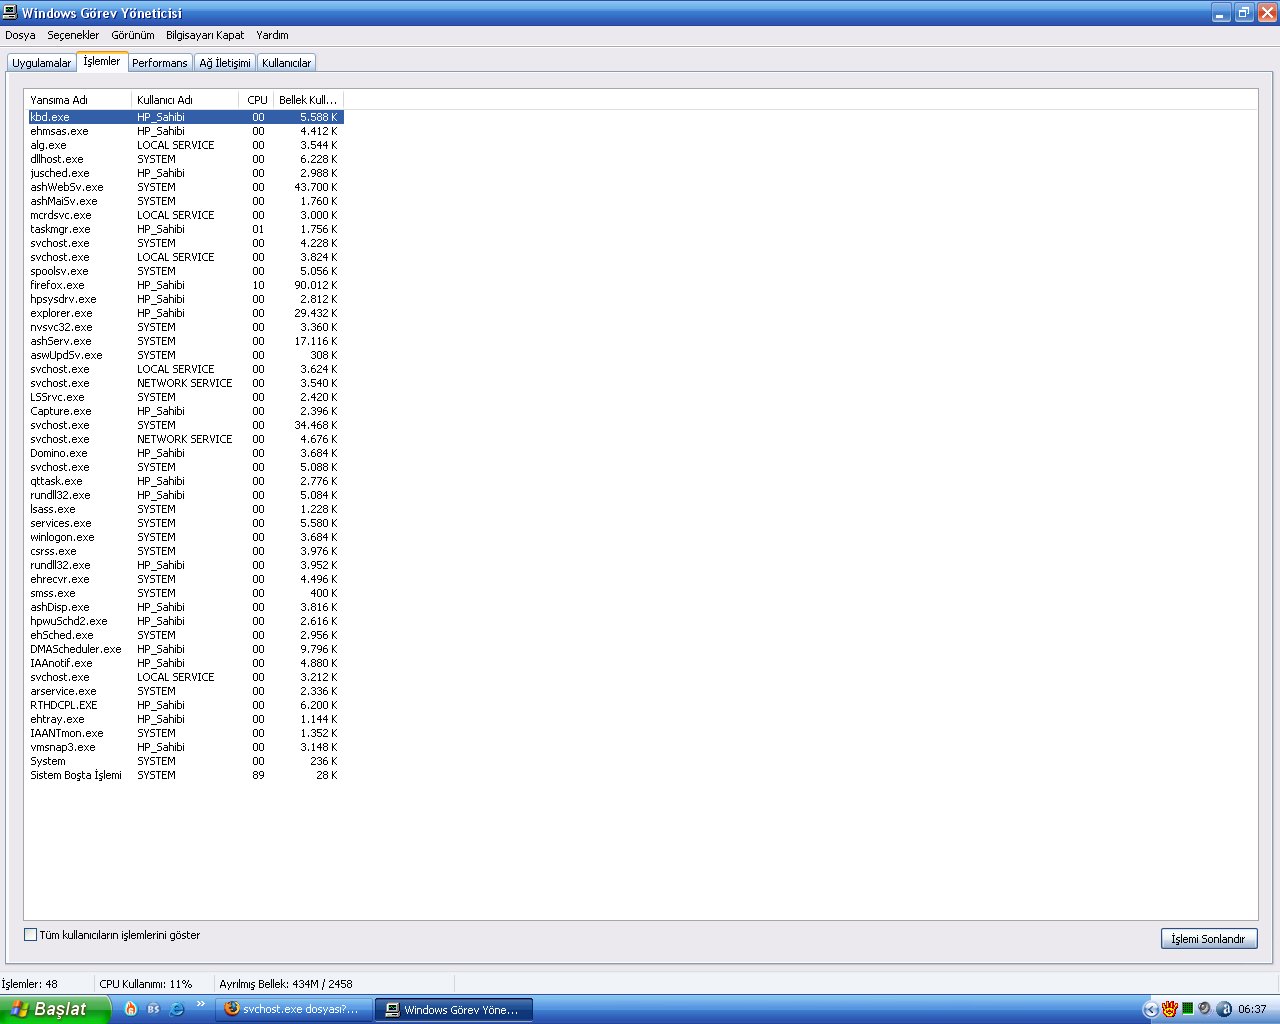The width and height of the screenshot is (1280, 1024).
Task: Open the Kullanıcılar tab
Action: pos(287,63)
